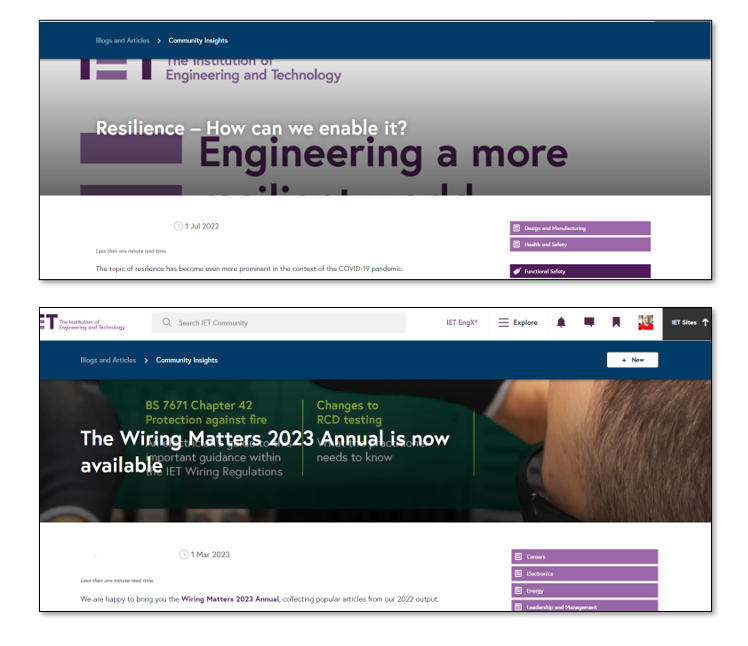Open the messages speech-bubble icon
748x646 pixels.
tap(589, 323)
